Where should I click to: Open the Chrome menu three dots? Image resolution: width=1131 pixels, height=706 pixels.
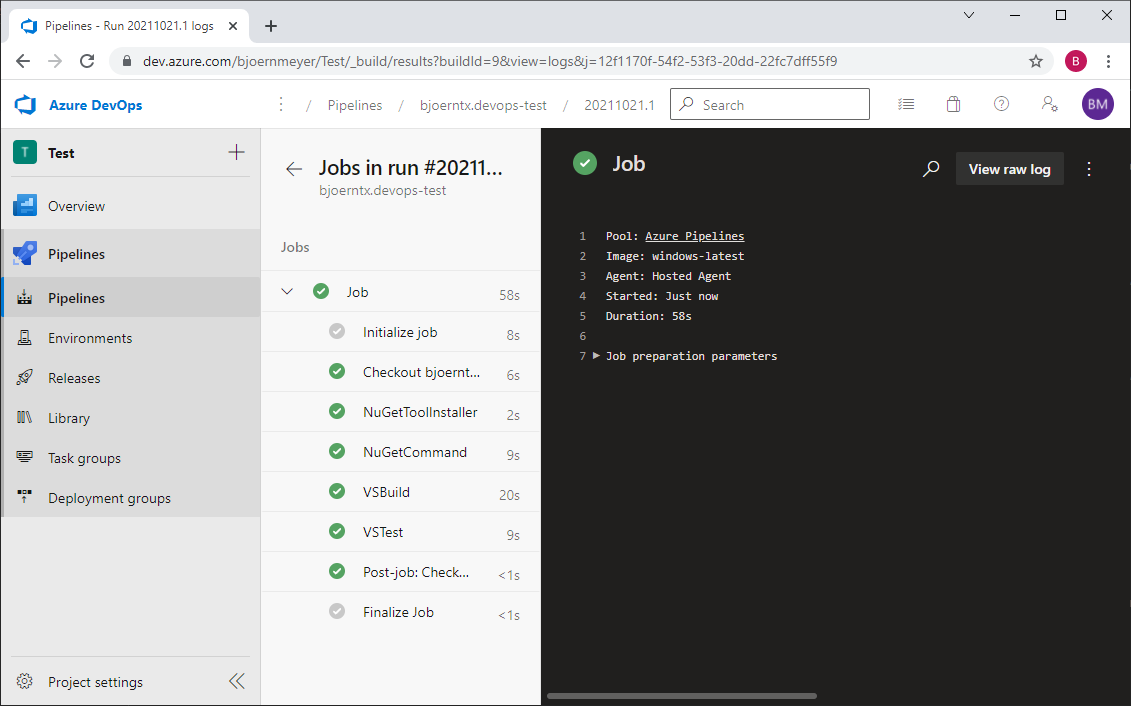coord(1109,61)
